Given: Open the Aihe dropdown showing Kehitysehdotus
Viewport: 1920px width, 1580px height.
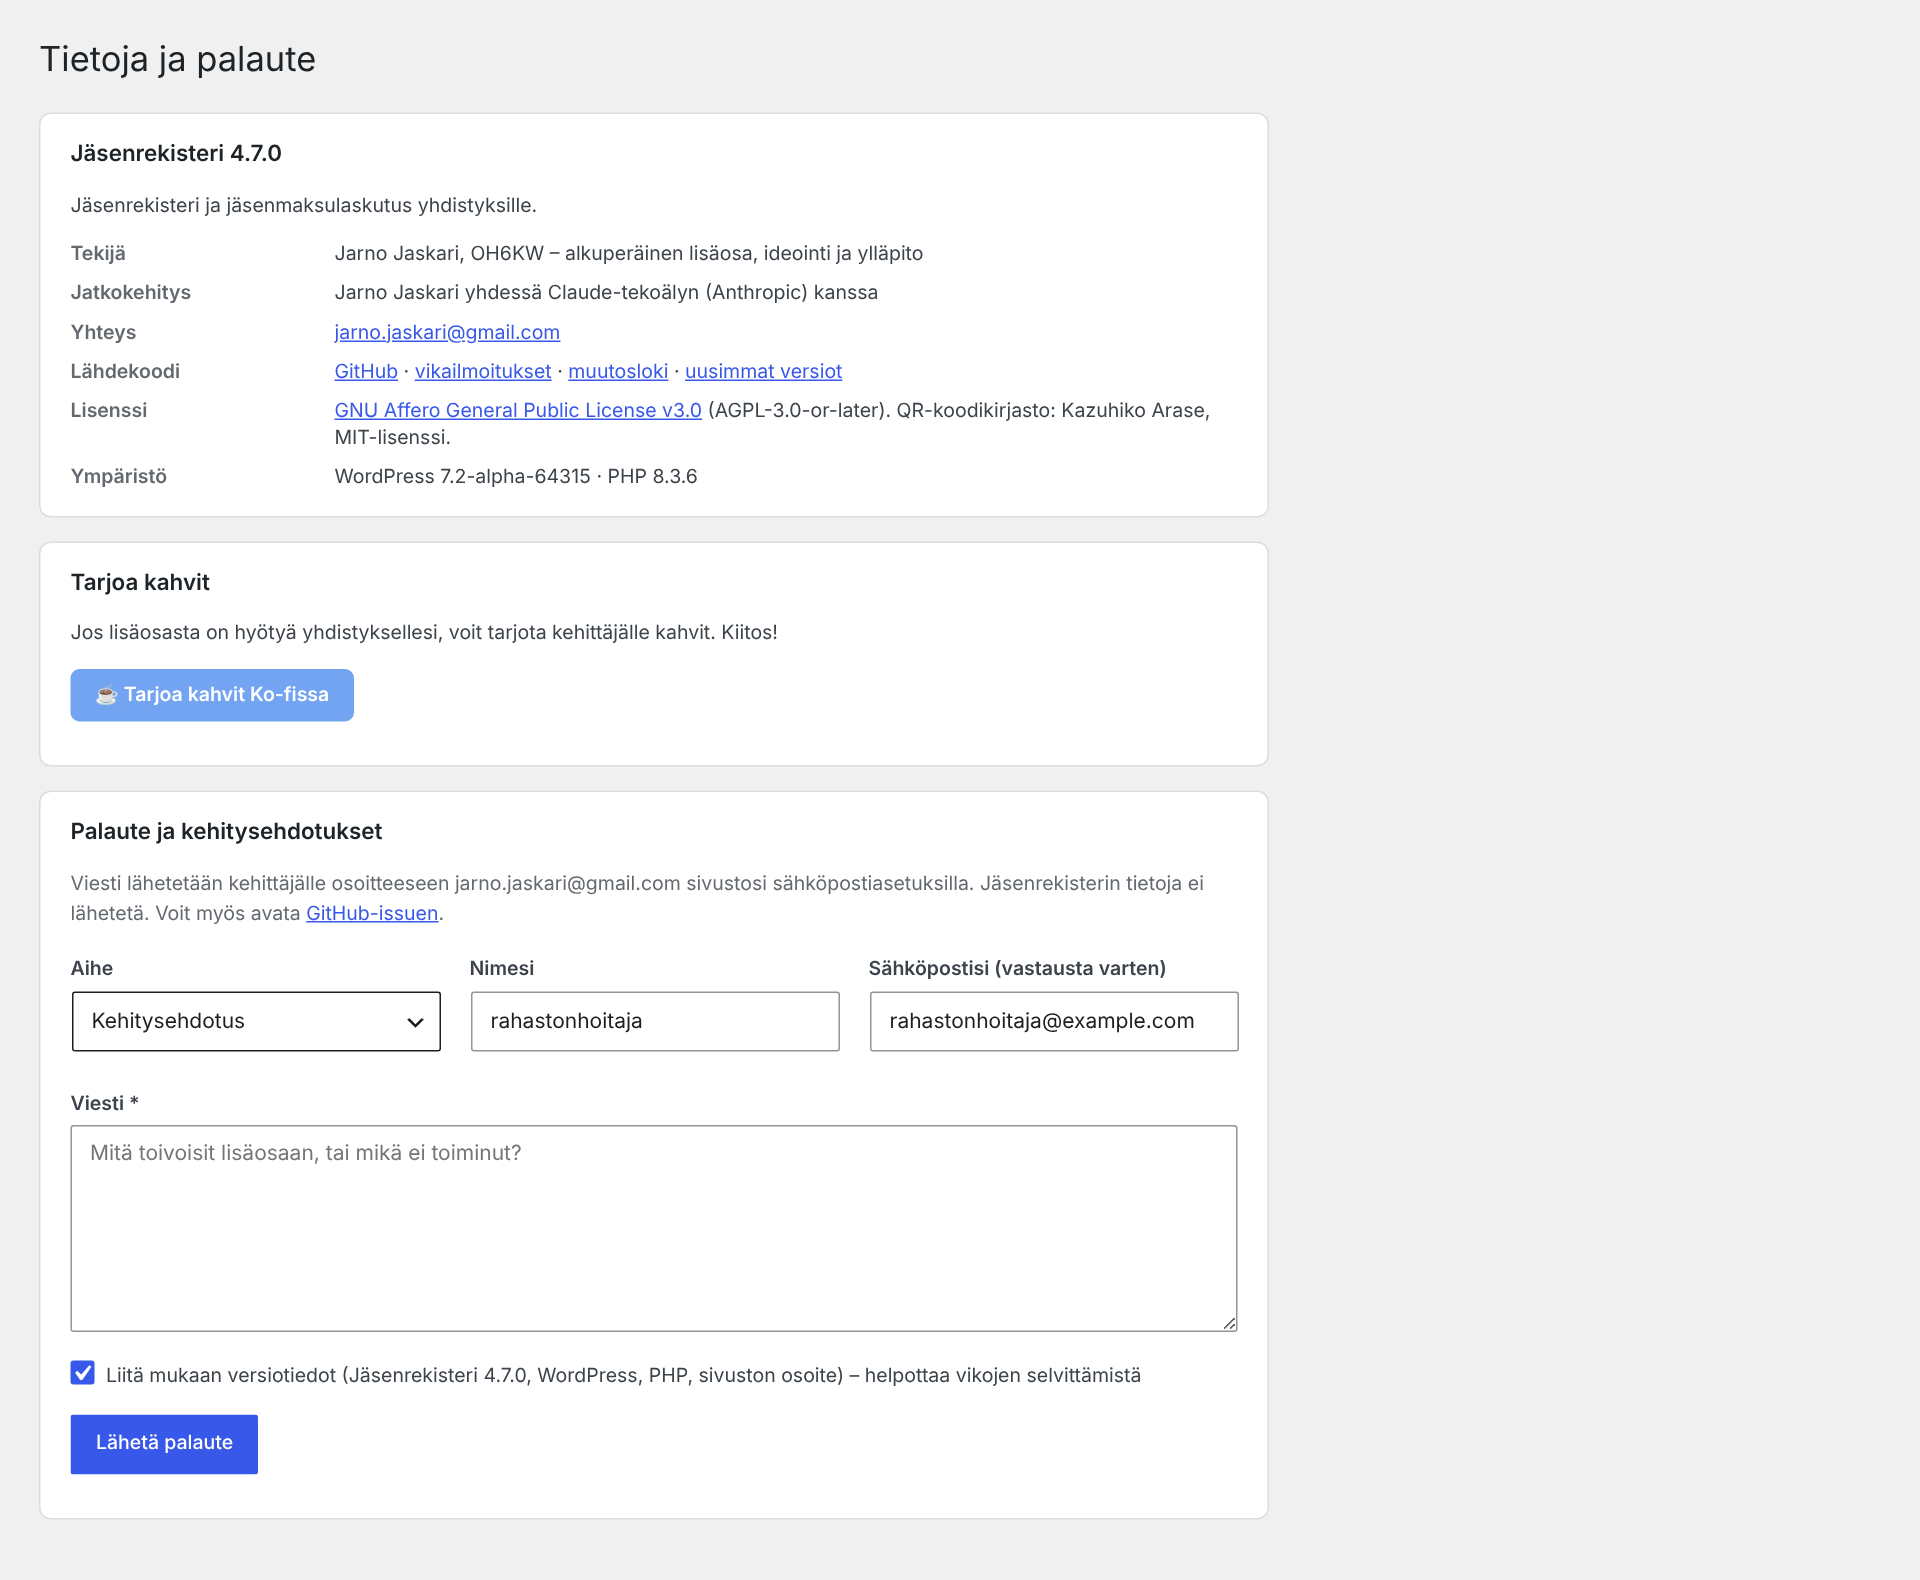Looking at the screenshot, I should click(256, 1021).
